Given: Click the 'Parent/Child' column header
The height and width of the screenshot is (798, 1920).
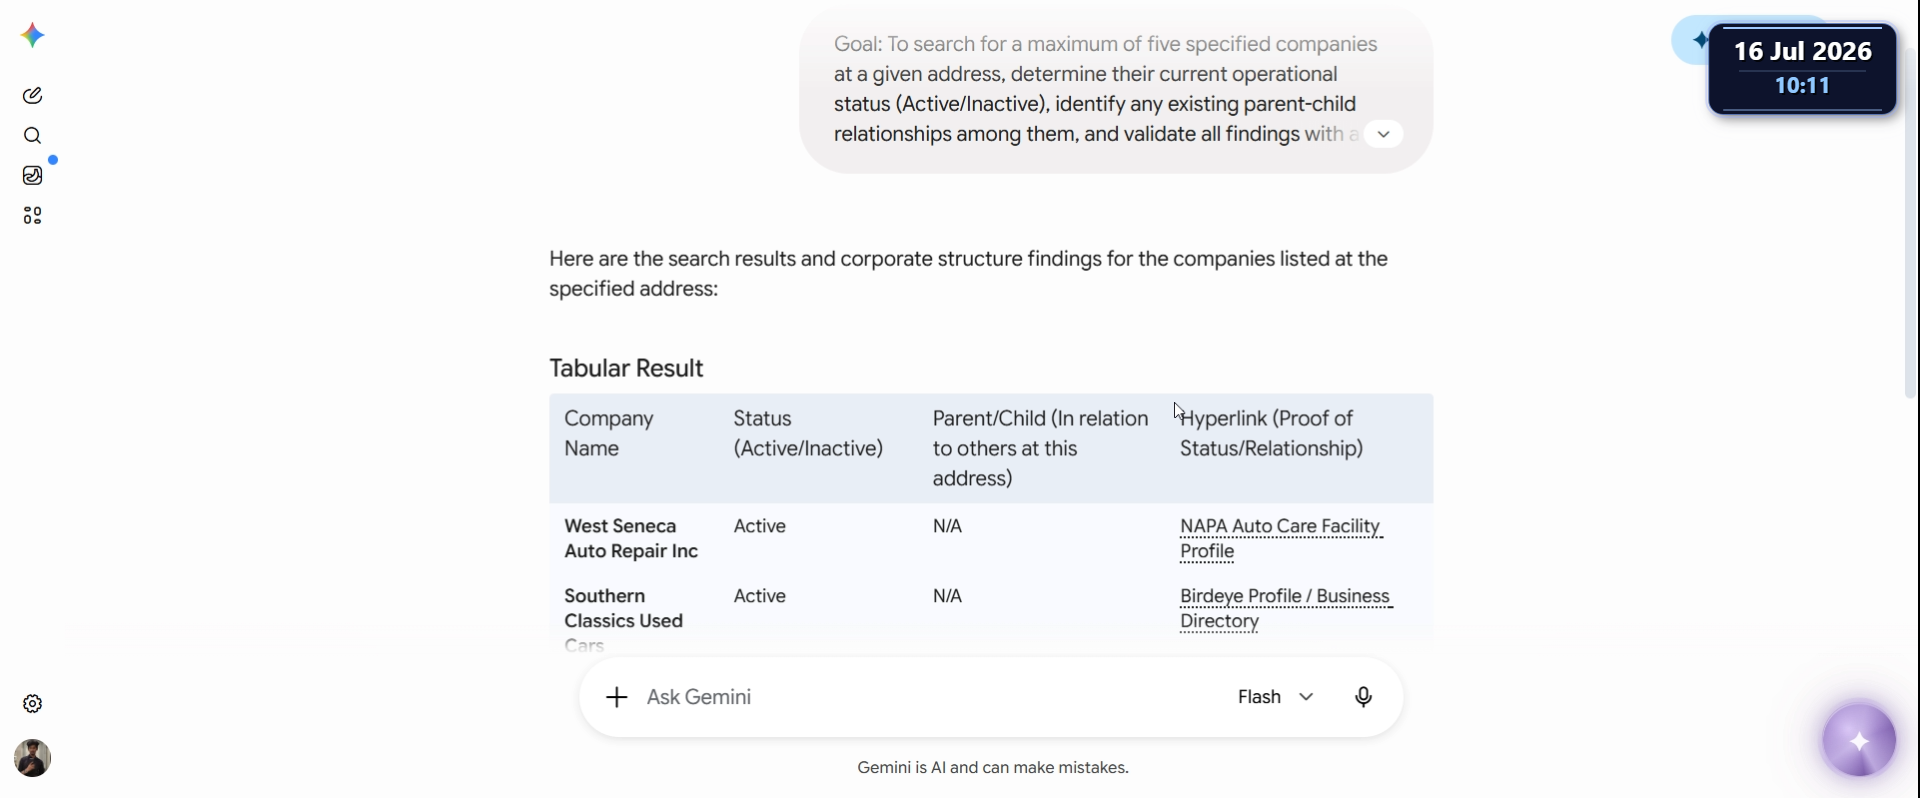Looking at the screenshot, I should point(1040,448).
